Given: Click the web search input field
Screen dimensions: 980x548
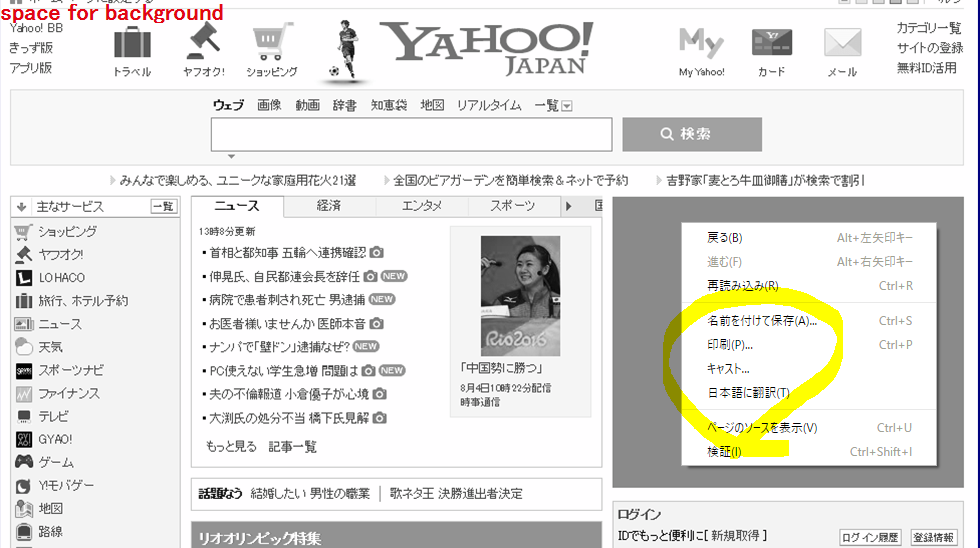Looking at the screenshot, I should coord(411,134).
